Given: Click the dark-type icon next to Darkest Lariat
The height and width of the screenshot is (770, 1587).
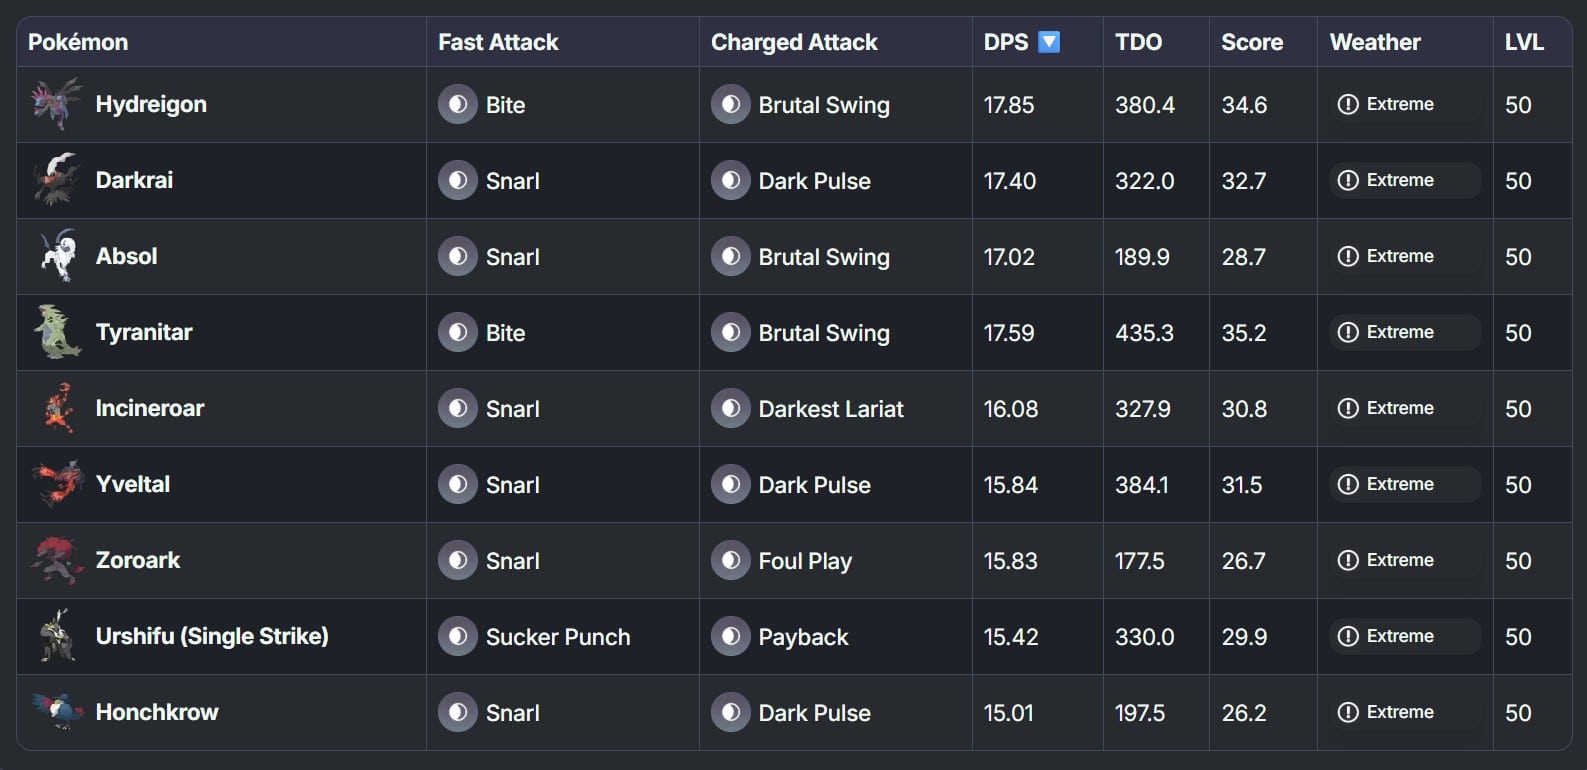Looking at the screenshot, I should 729,408.
